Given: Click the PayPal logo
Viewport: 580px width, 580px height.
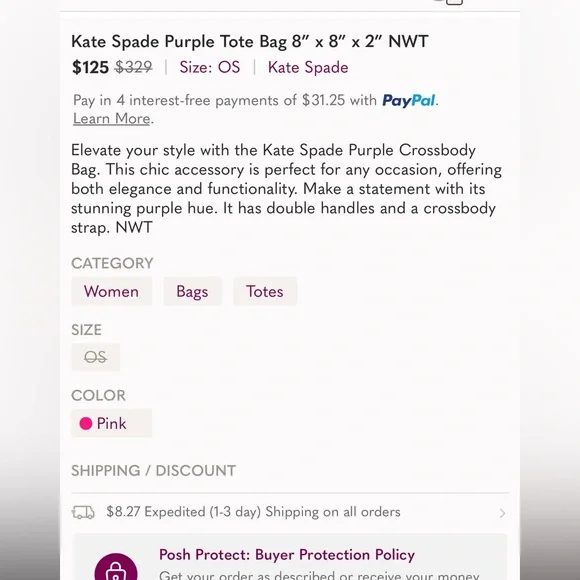Looking at the screenshot, I should point(408,101).
